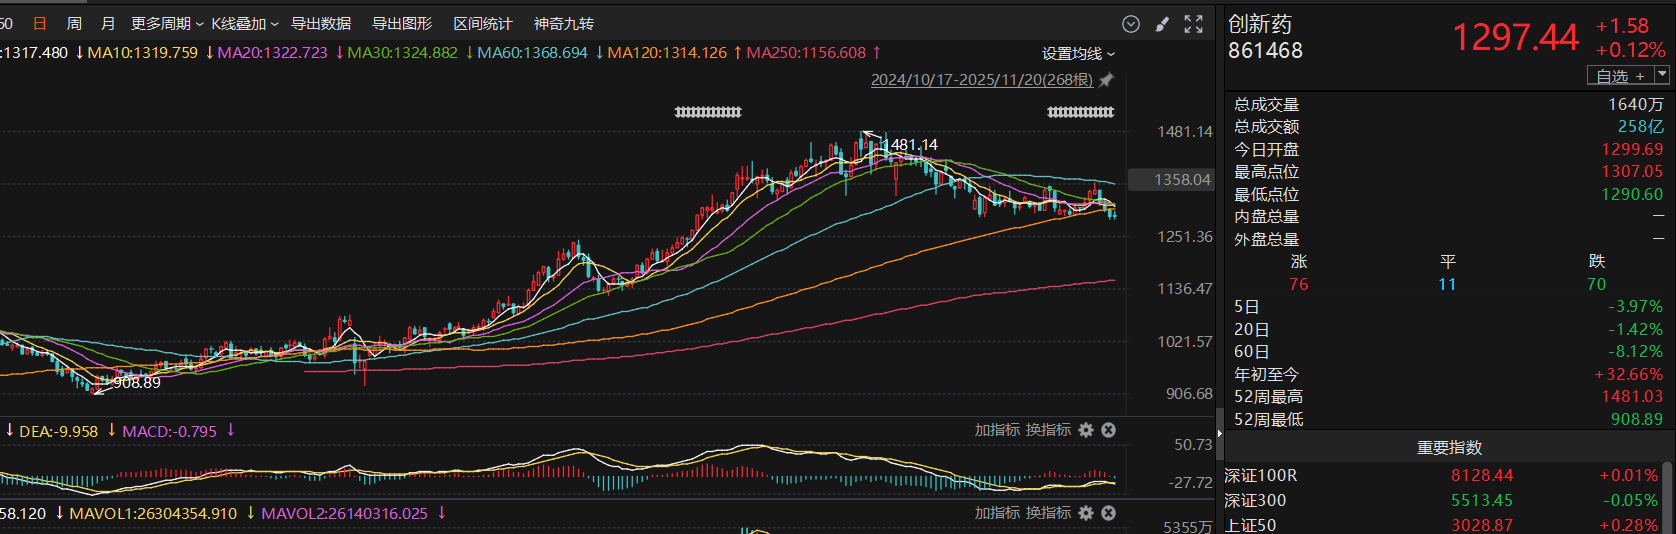Click the MA10:1319.759 legend label
The height and width of the screenshot is (534, 1676).
[142, 53]
